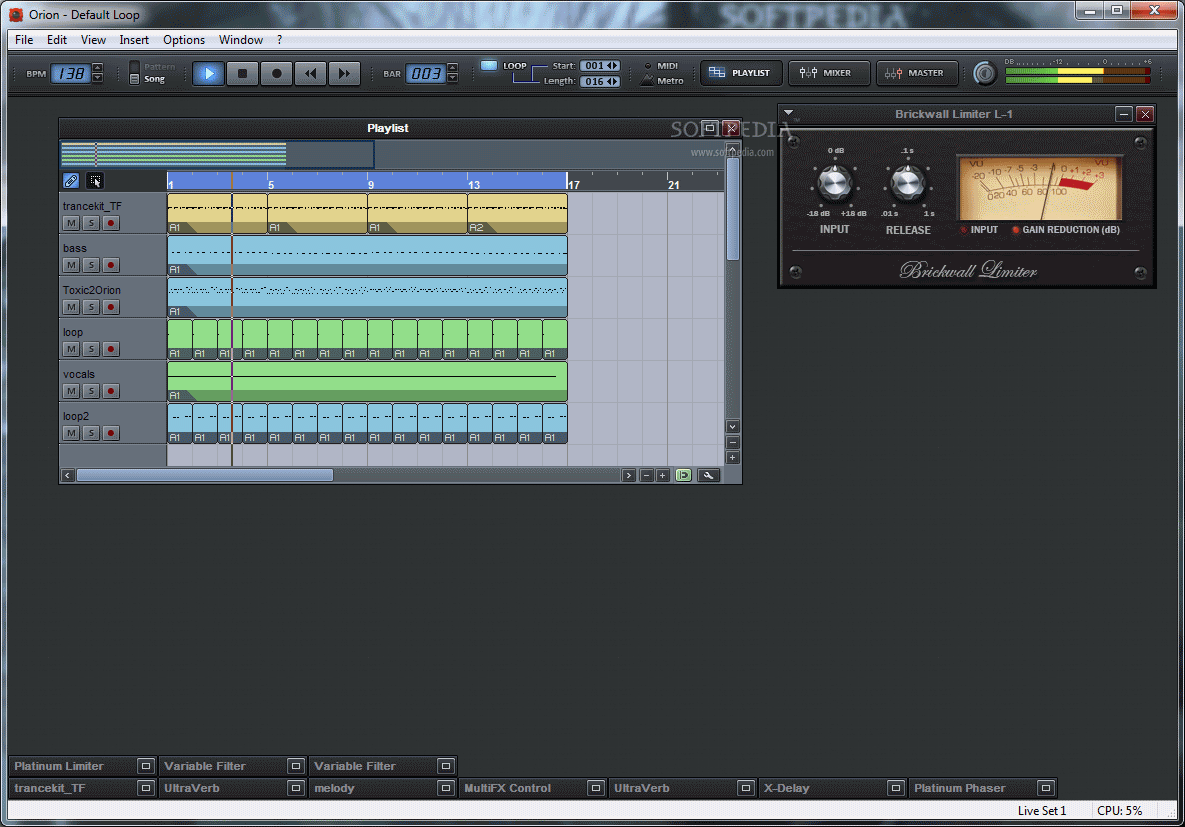Zoom out horizontally in the Playlist
This screenshot has height=827, width=1185.
tap(646, 475)
